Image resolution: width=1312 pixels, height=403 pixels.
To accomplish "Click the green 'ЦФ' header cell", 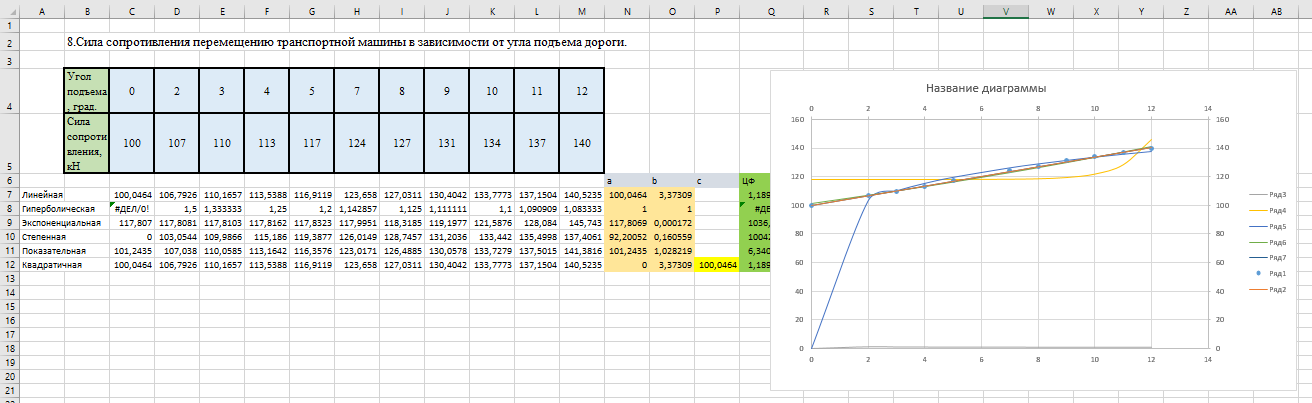I will coord(753,180).
